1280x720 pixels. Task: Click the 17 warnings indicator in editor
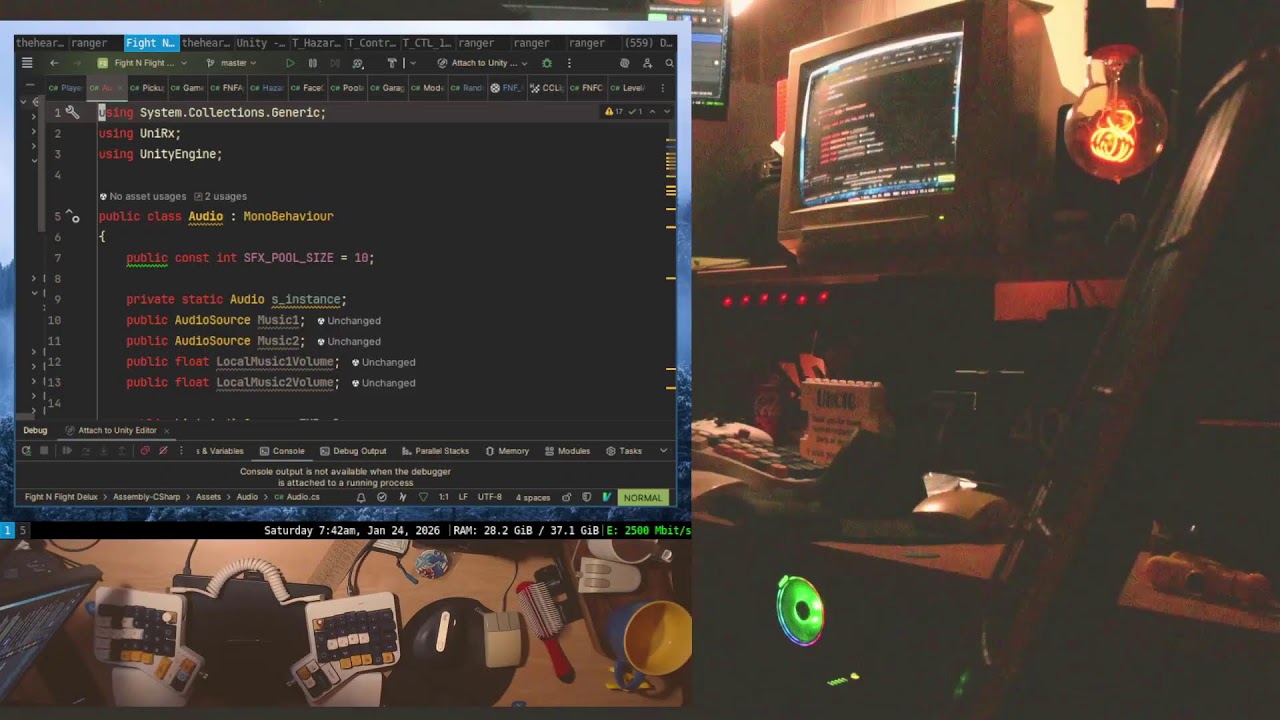click(615, 112)
